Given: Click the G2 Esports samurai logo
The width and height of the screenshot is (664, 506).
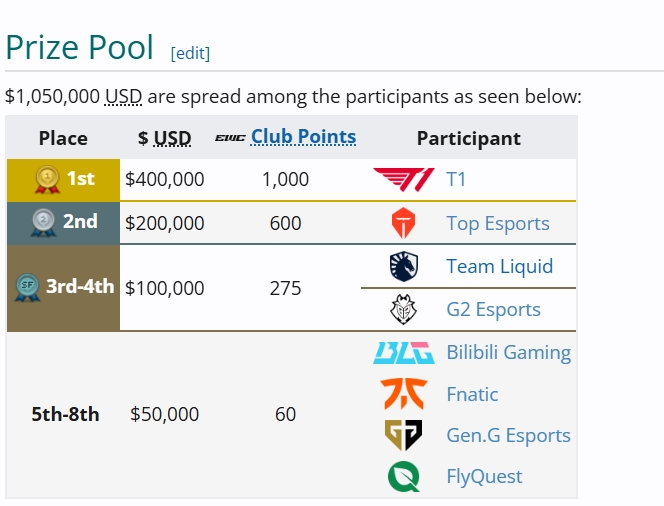Looking at the screenshot, I should pyautogui.click(x=404, y=310).
